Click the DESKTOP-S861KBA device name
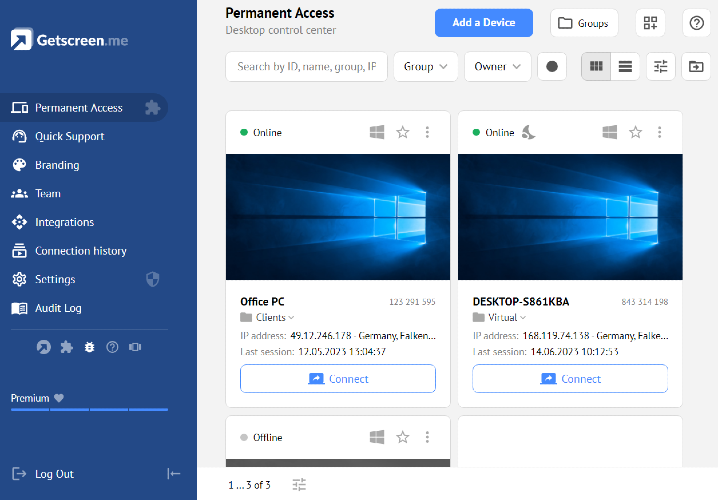Viewport: 718px width, 500px height. click(521, 302)
